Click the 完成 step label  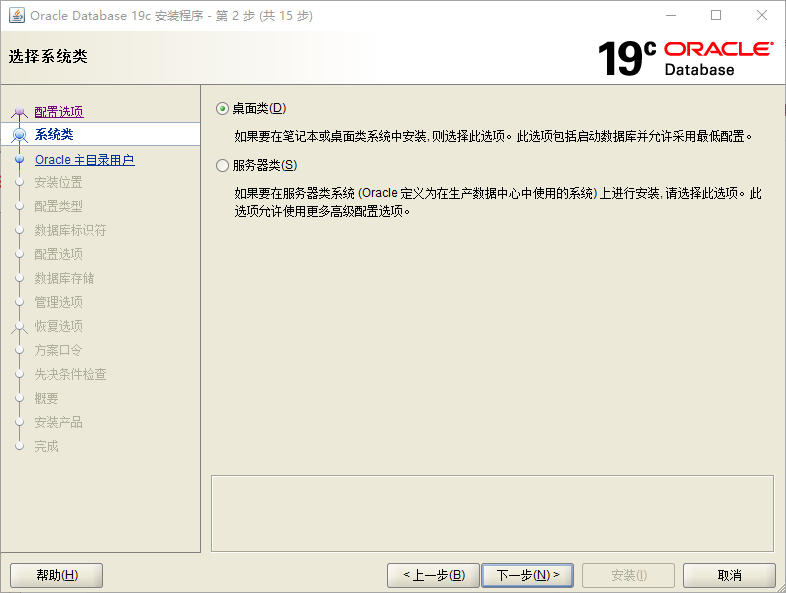coord(46,446)
